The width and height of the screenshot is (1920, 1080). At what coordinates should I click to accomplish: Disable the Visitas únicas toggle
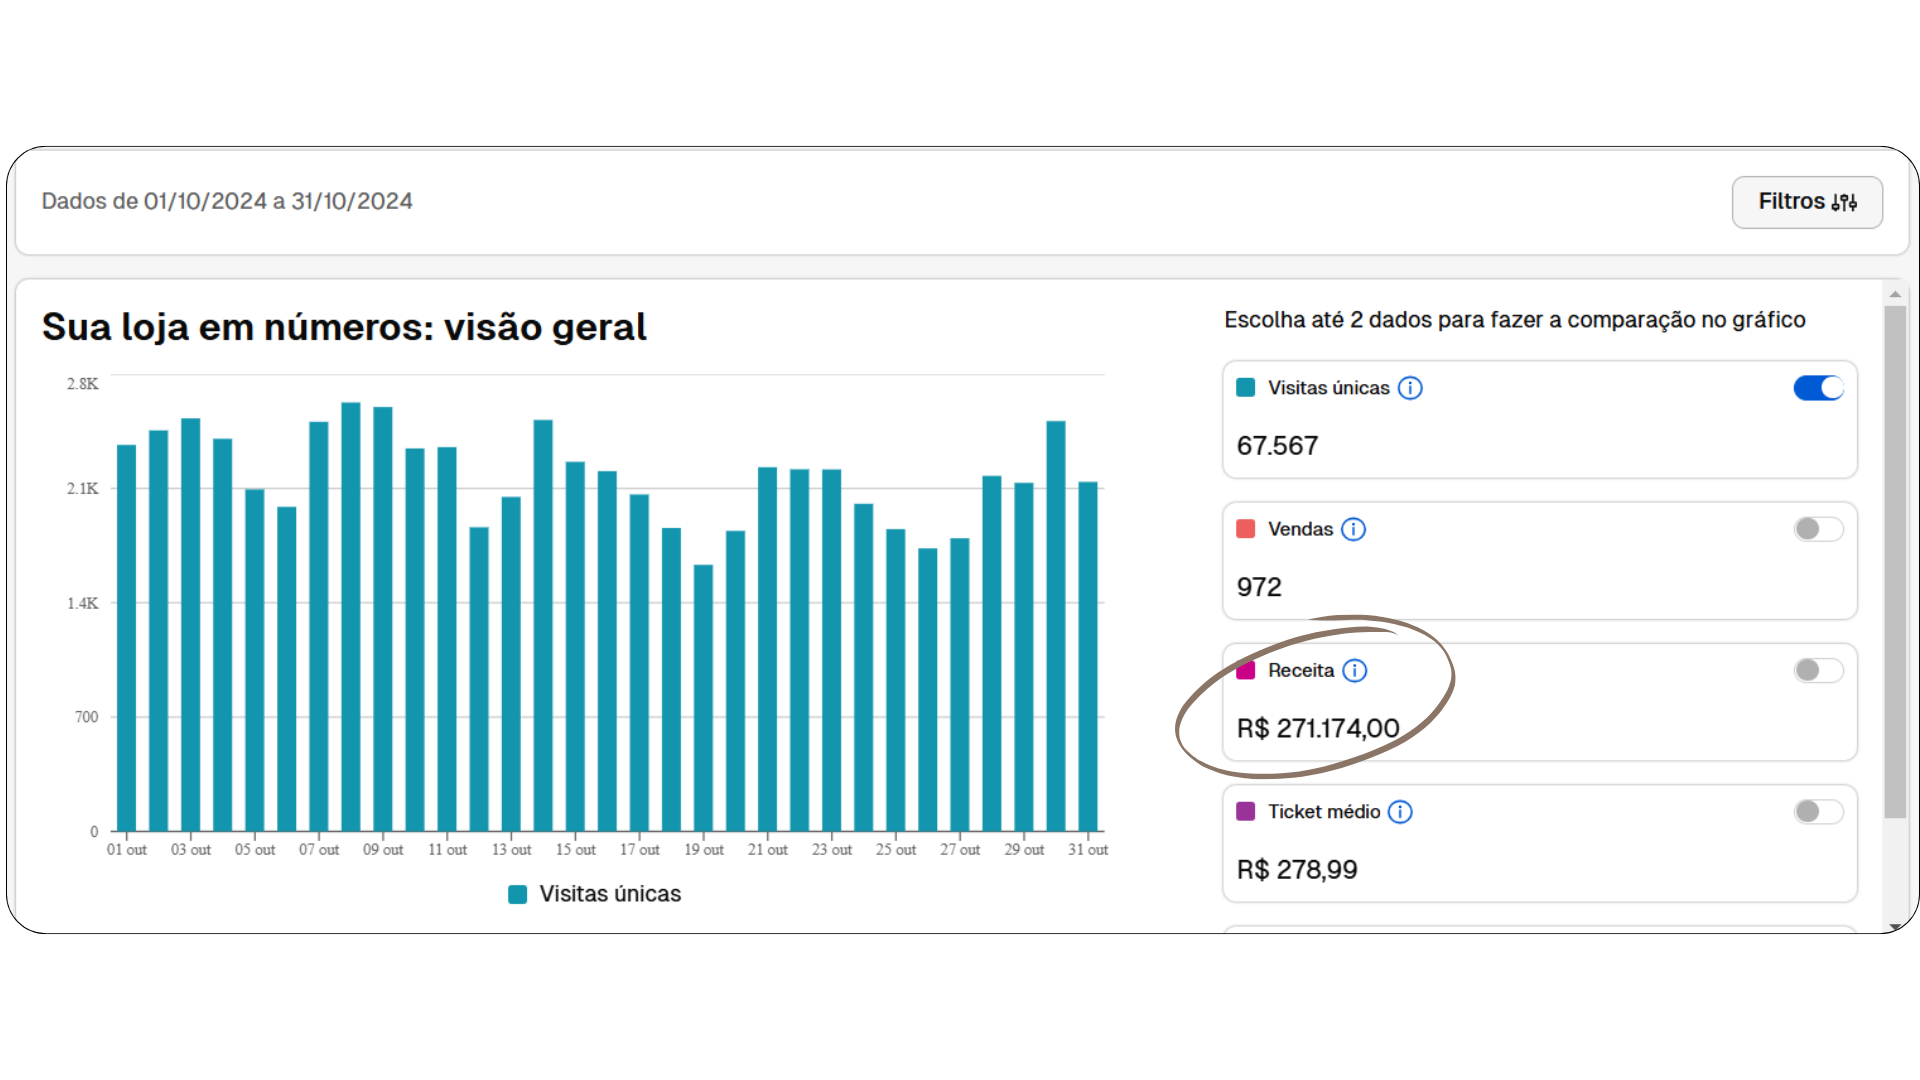coord(1818,388)
